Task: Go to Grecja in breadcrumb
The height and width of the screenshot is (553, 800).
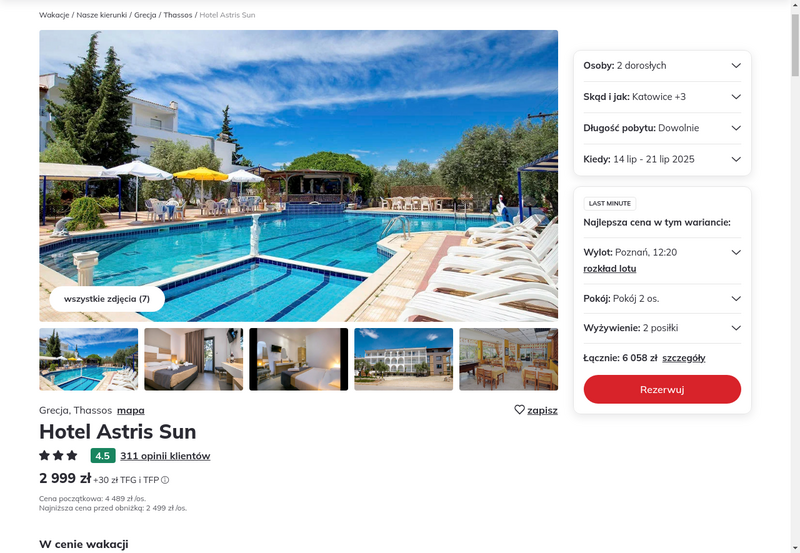Action: pyautogui.click(x=145, y=15)
